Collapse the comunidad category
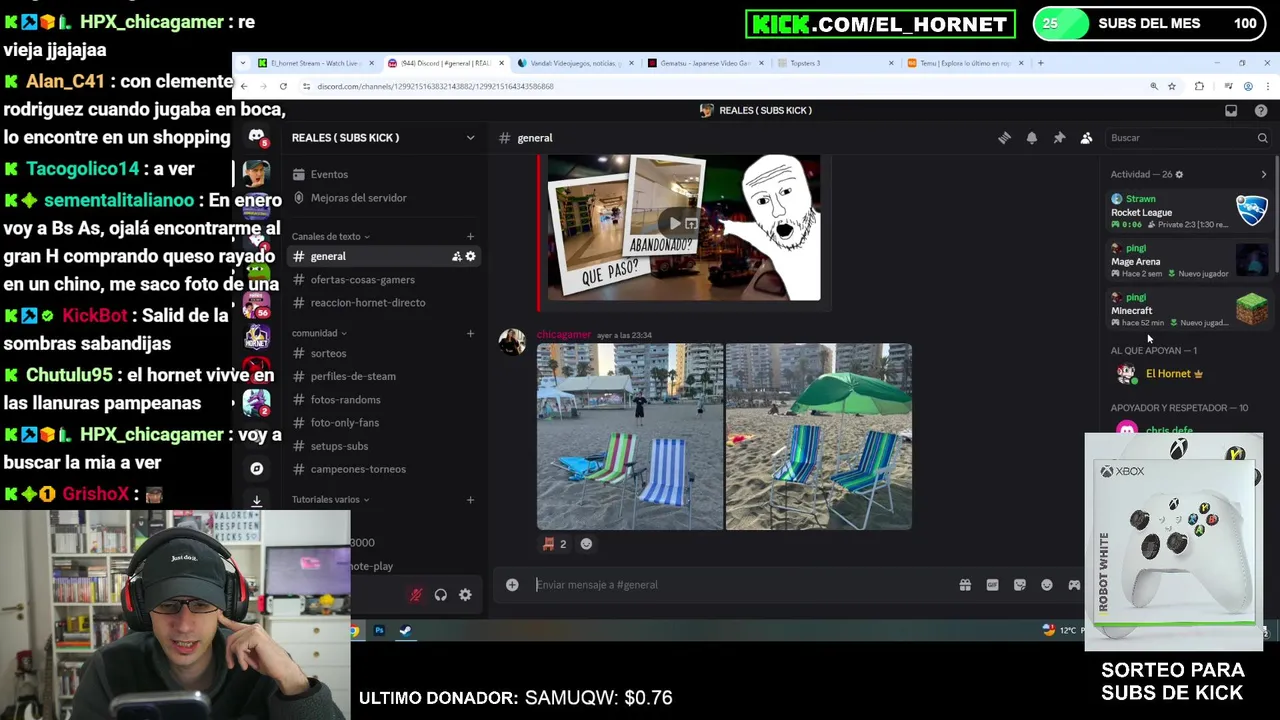Image resolution: width=1280 pixels, height=720 pixels. tap(319, 333)
